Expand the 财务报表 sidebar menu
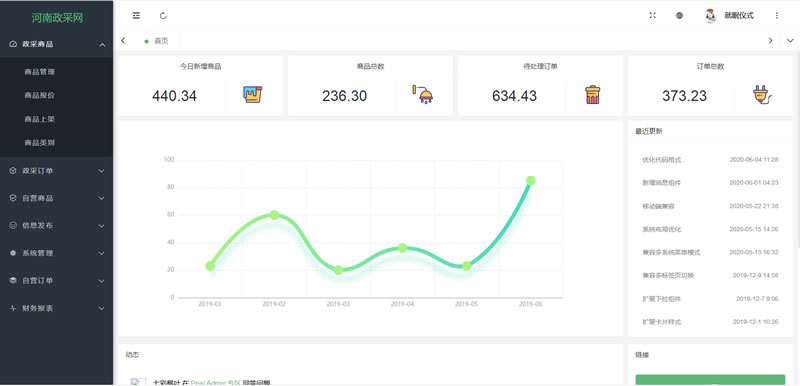This screenshot has height=386, width=800. coord(56,308)
